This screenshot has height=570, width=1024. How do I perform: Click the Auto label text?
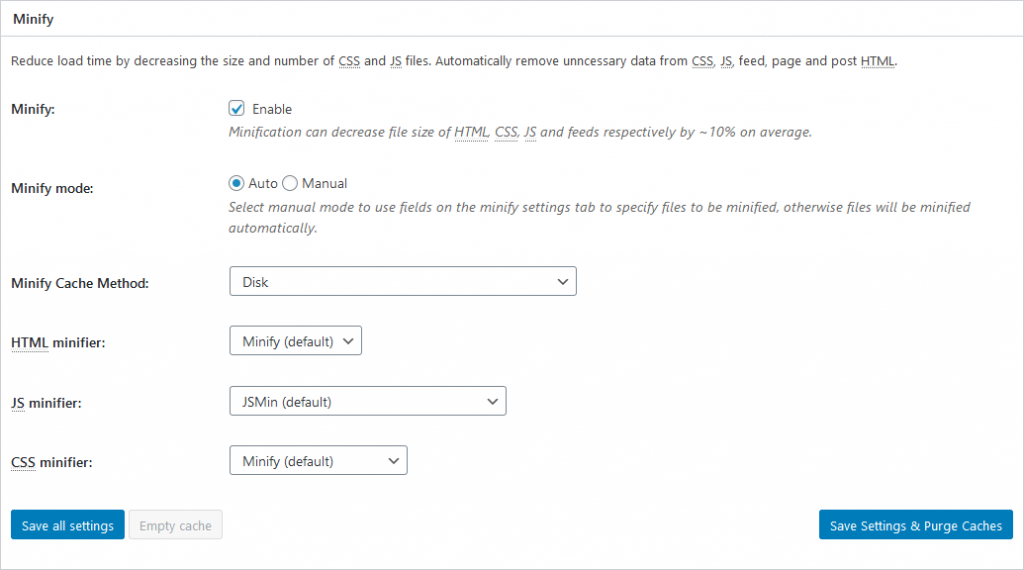tap(263, 183)
